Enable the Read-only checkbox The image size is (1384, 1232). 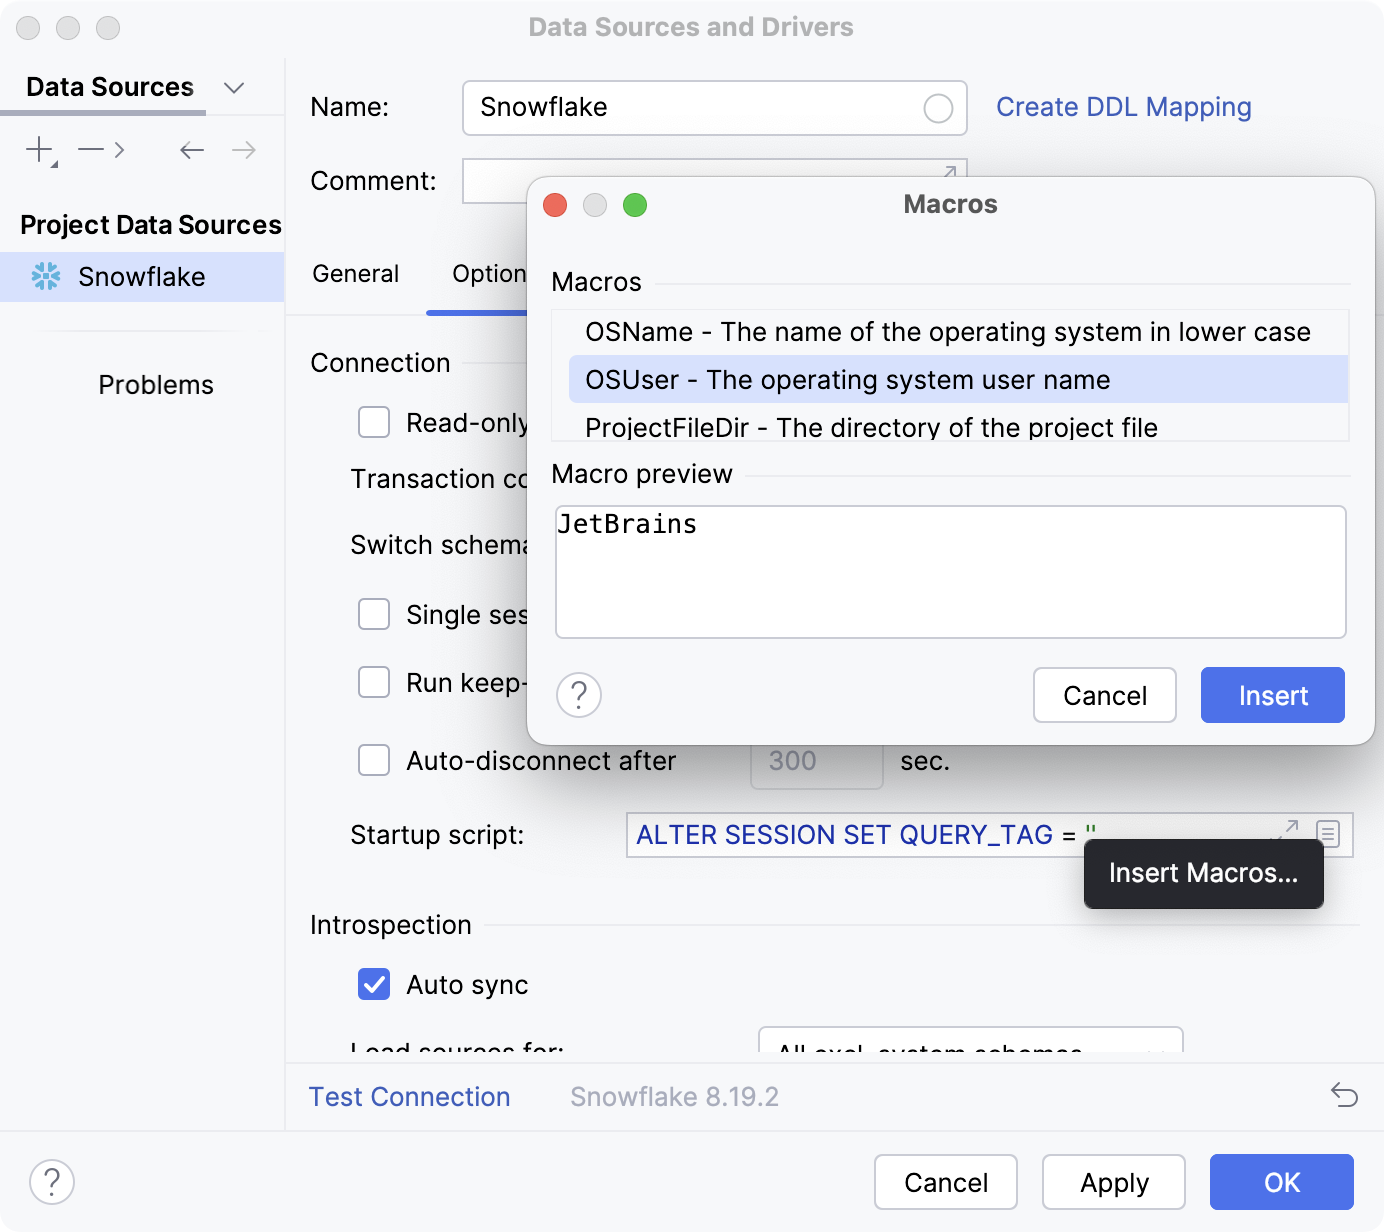373,422
